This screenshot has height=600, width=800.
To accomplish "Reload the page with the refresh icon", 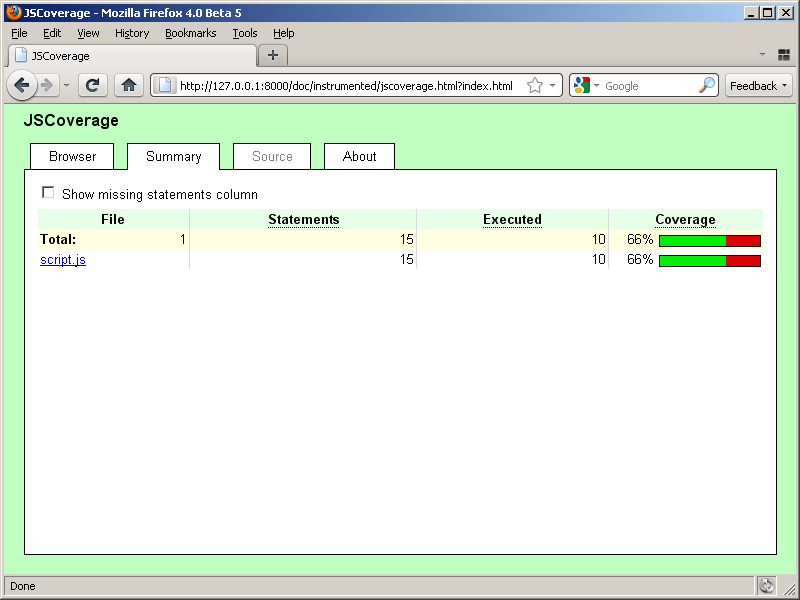I will [x=92, y=85].
